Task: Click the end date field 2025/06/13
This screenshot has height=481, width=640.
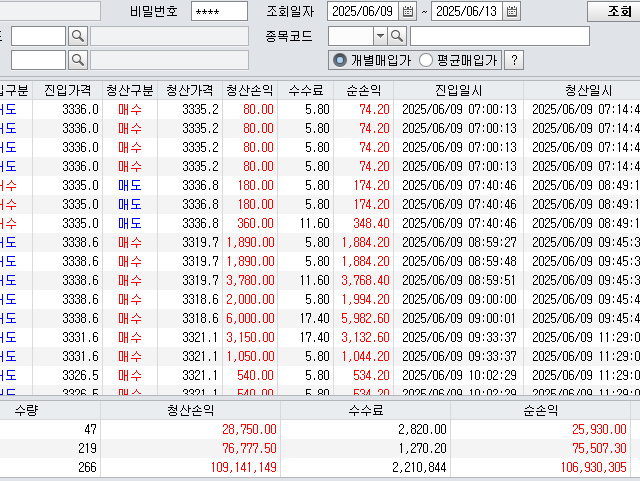Action: coord(467,12)
